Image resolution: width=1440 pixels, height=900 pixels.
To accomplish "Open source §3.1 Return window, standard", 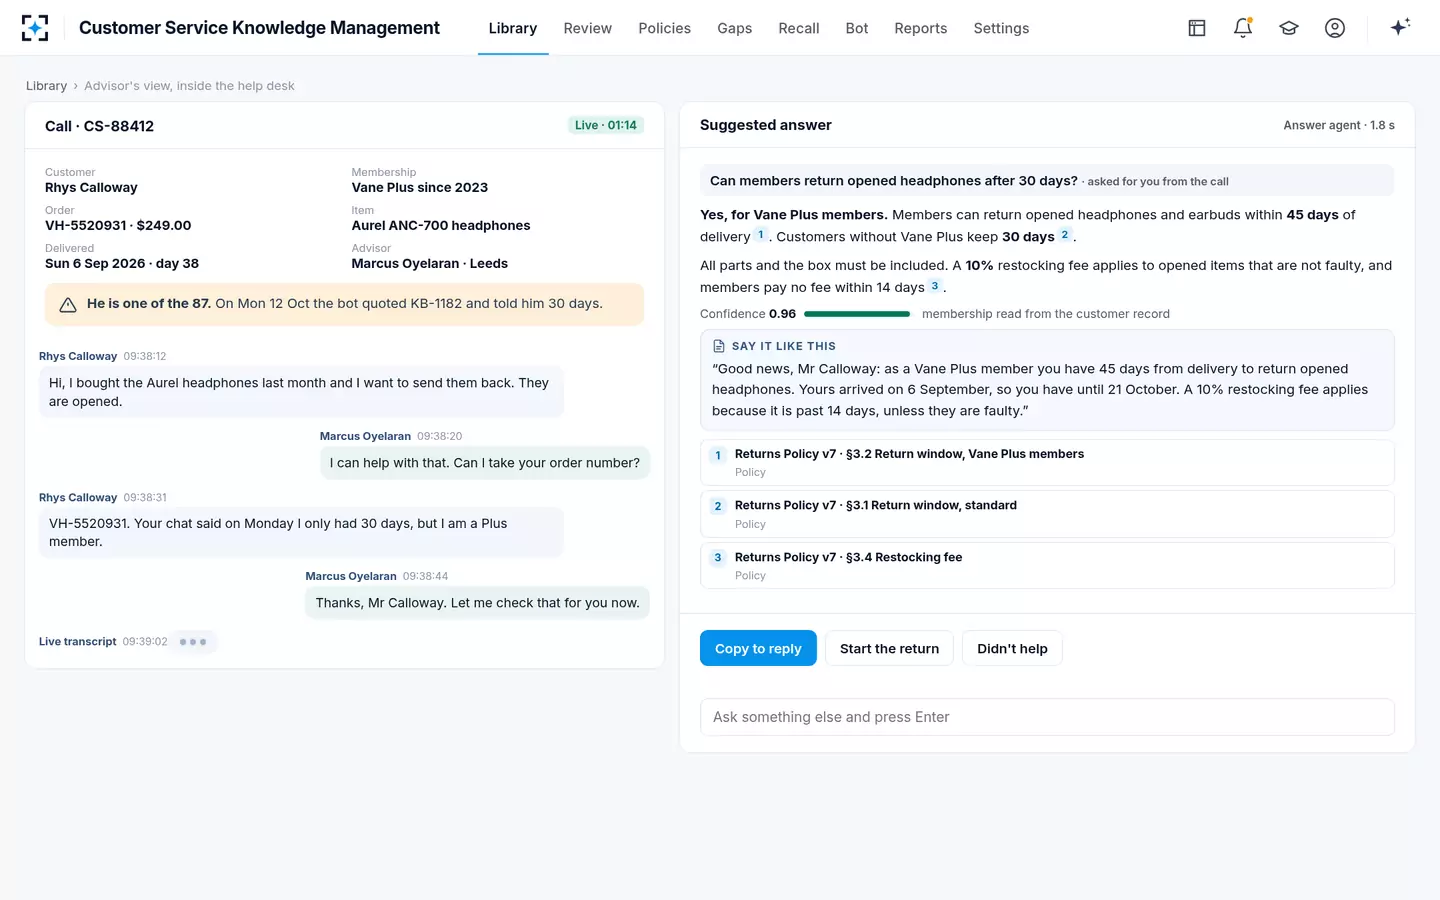I will tap(1047, 514).
